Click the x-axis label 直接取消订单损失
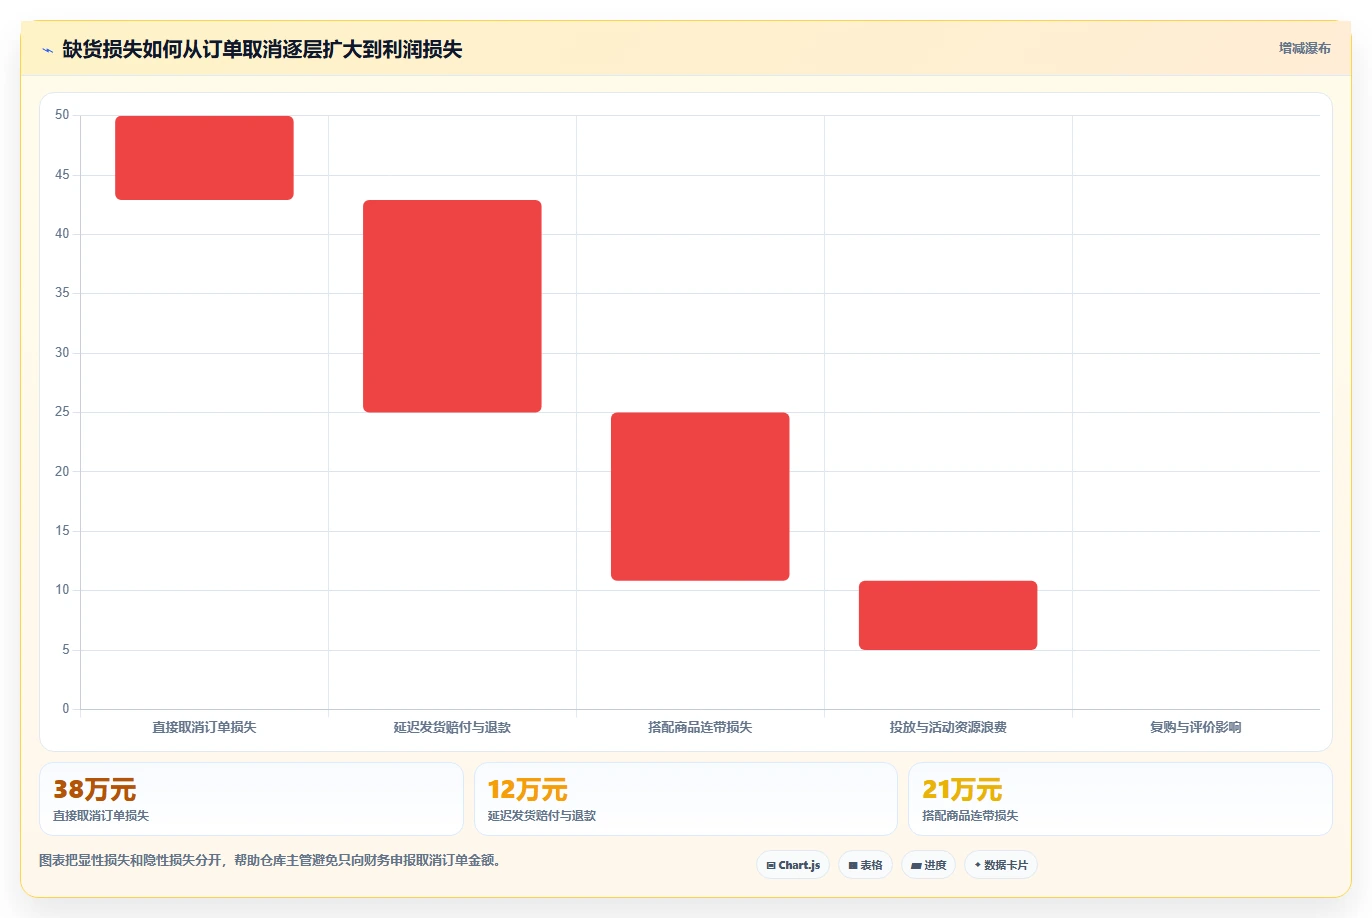Viewport: 1372px width, 918px height. pos(204,727)
